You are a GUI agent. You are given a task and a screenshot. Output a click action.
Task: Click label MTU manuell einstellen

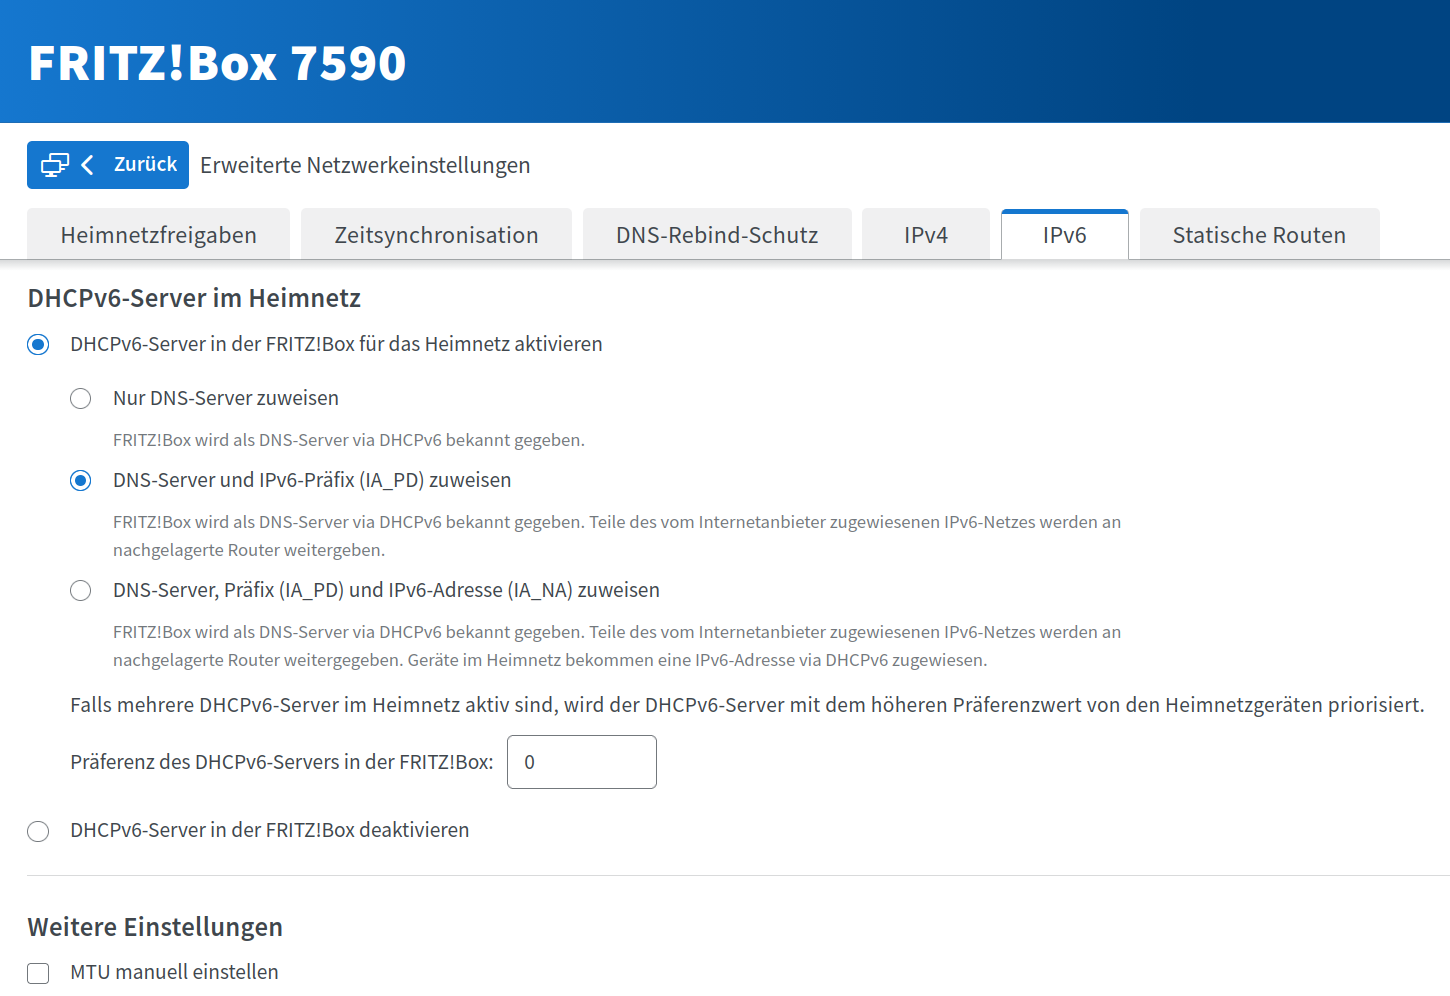click(x=174, y=972)
